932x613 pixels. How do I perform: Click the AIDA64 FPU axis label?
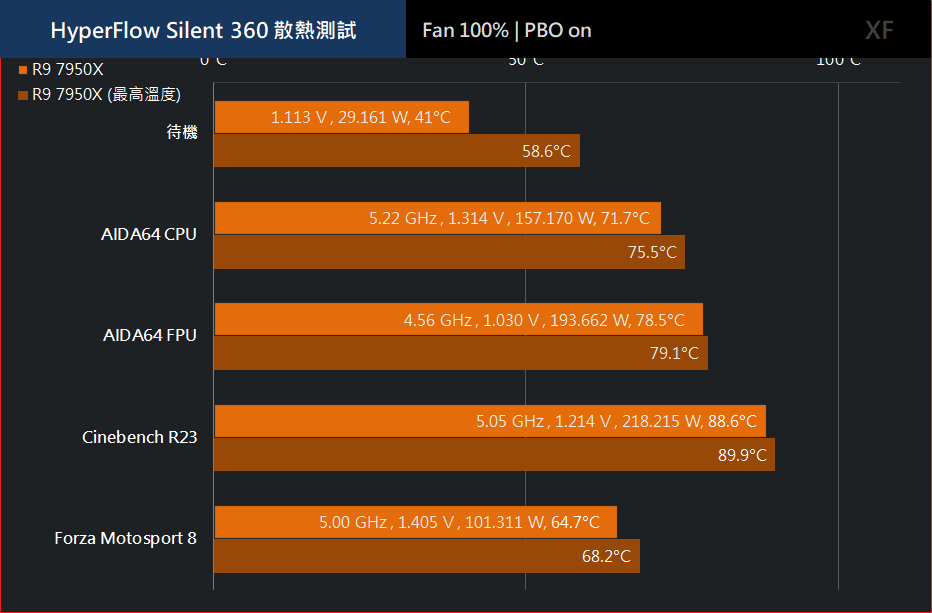click(x=150, y=335)
